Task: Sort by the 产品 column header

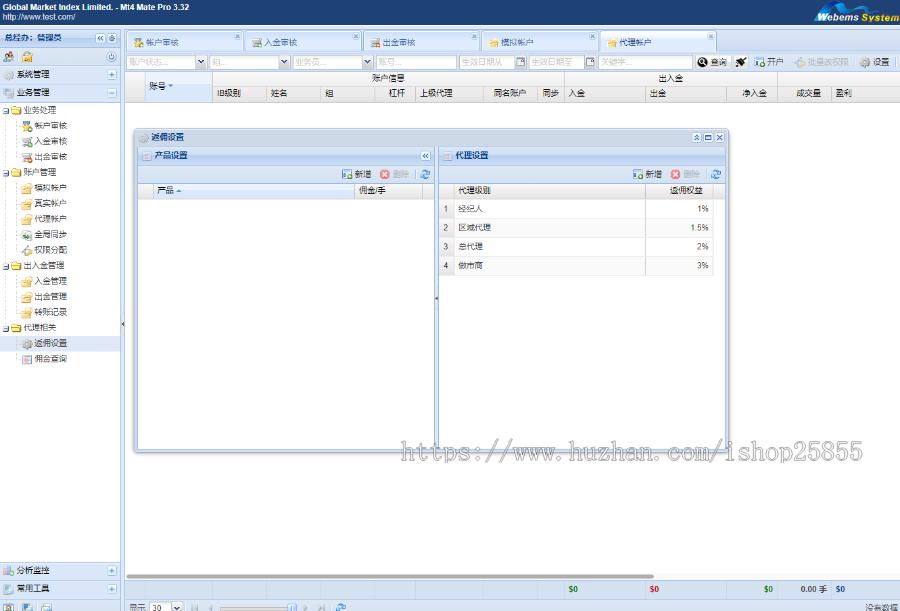Action: point(254,191)
